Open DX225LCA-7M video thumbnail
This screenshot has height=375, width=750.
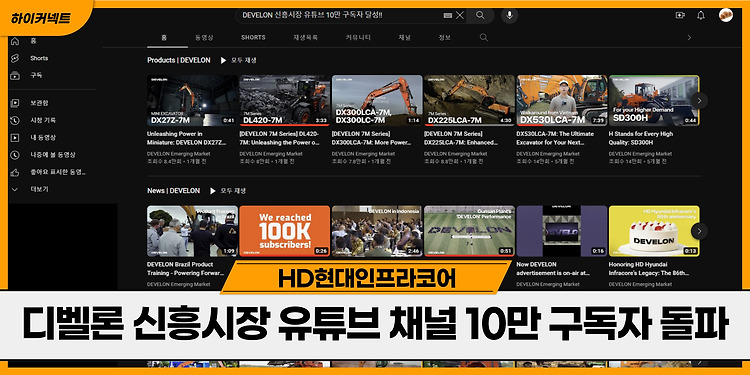(469, 100)
